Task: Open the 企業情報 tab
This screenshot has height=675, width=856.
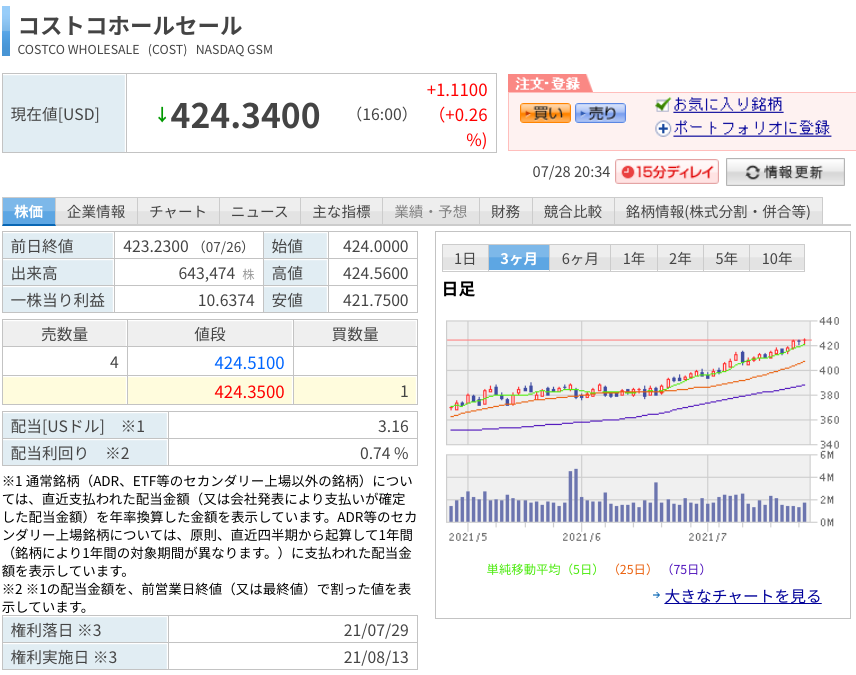Action: point(96,211)
